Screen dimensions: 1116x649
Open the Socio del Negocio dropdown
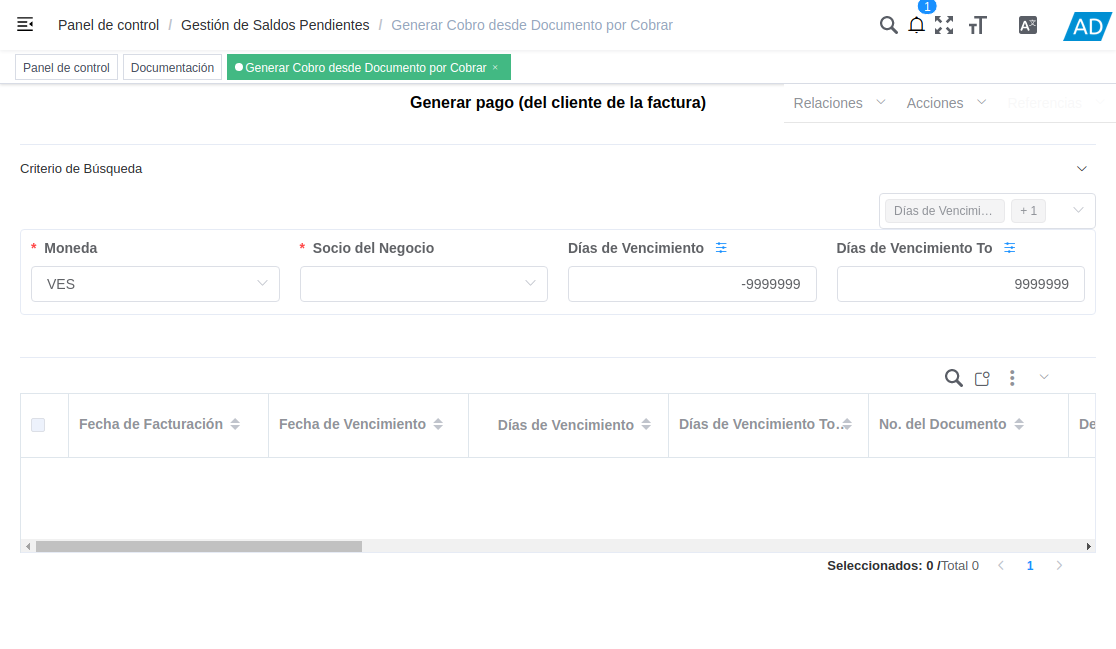[x=423, y=284]
